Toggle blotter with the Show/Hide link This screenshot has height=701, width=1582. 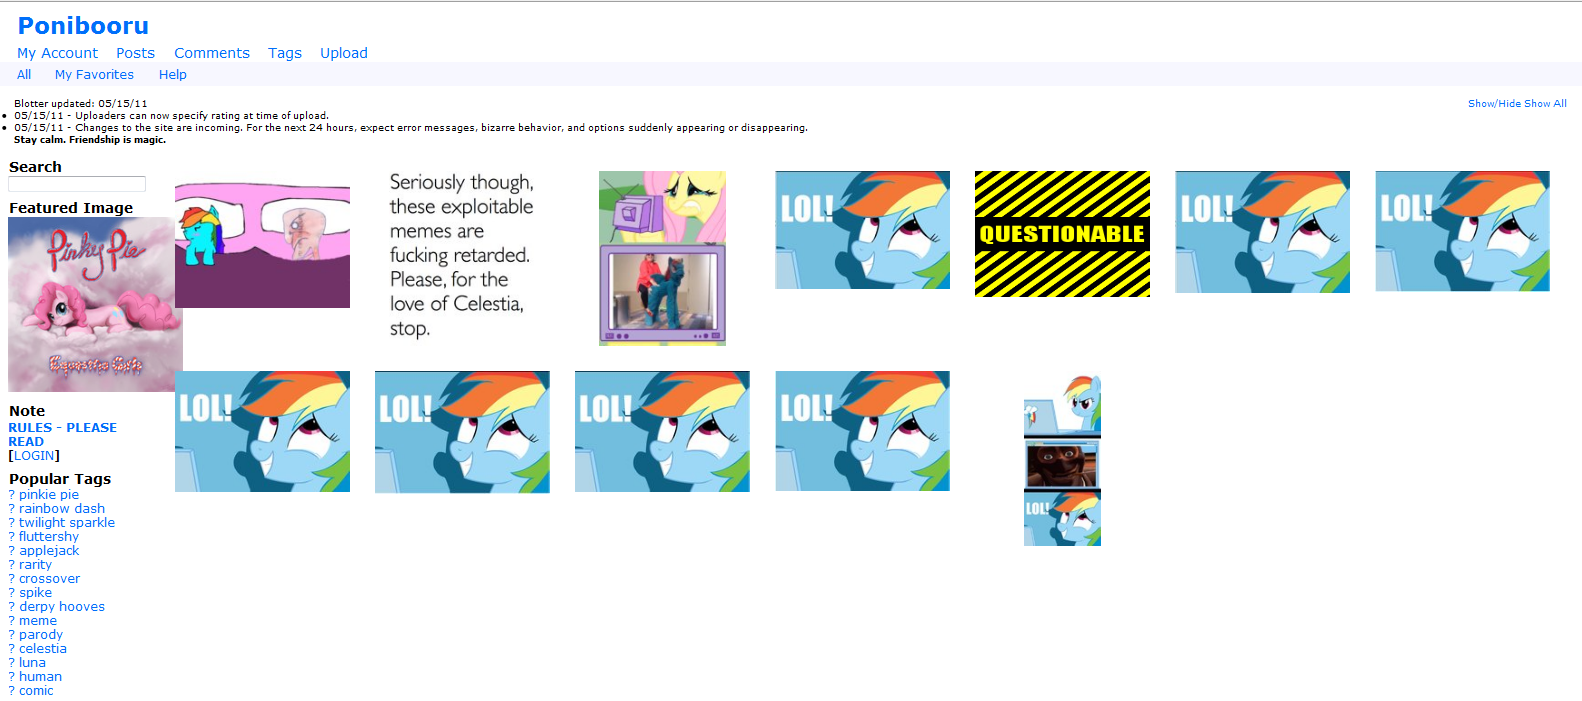(1494, 103)
